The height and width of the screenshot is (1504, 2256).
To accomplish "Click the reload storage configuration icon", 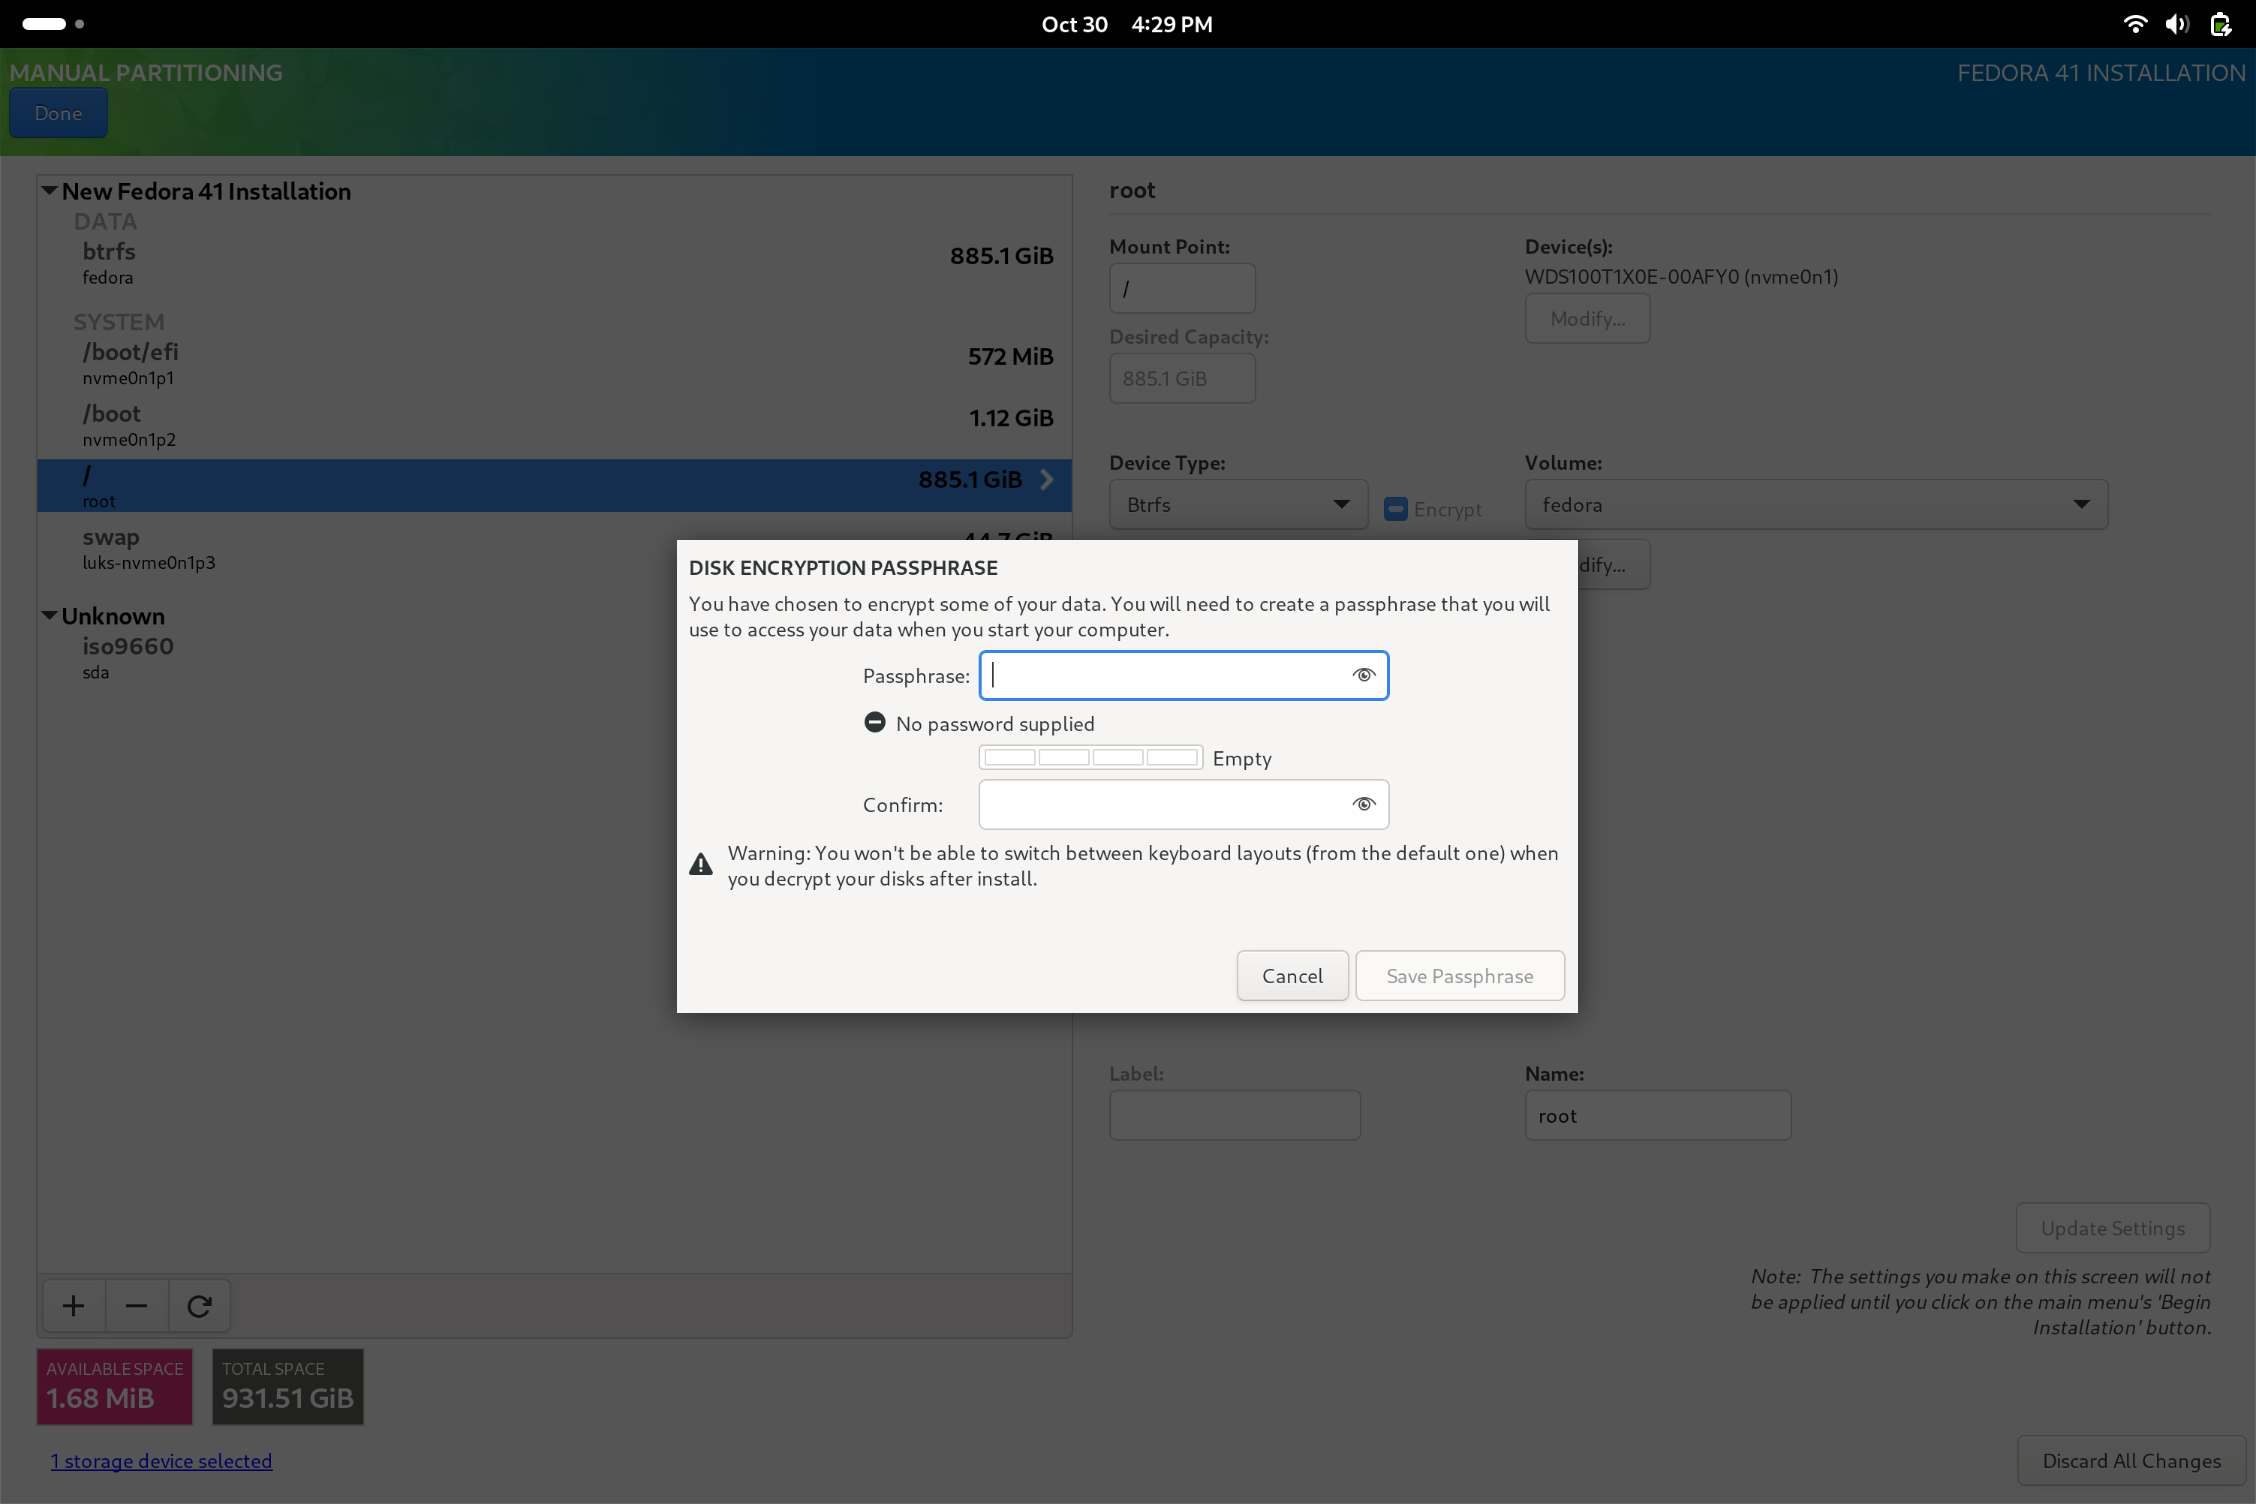I will tap(199, 1306).
